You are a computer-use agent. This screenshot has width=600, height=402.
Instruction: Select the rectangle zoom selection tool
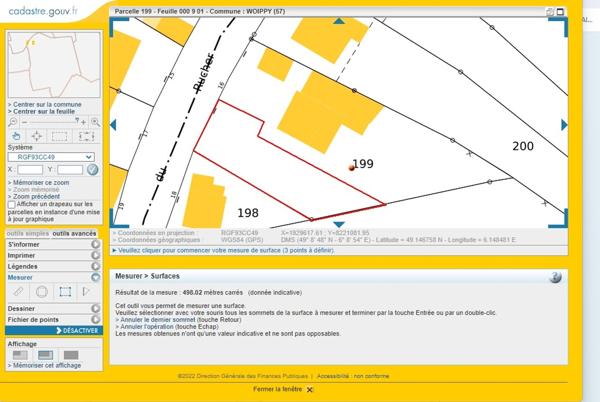tap(59, 136)
